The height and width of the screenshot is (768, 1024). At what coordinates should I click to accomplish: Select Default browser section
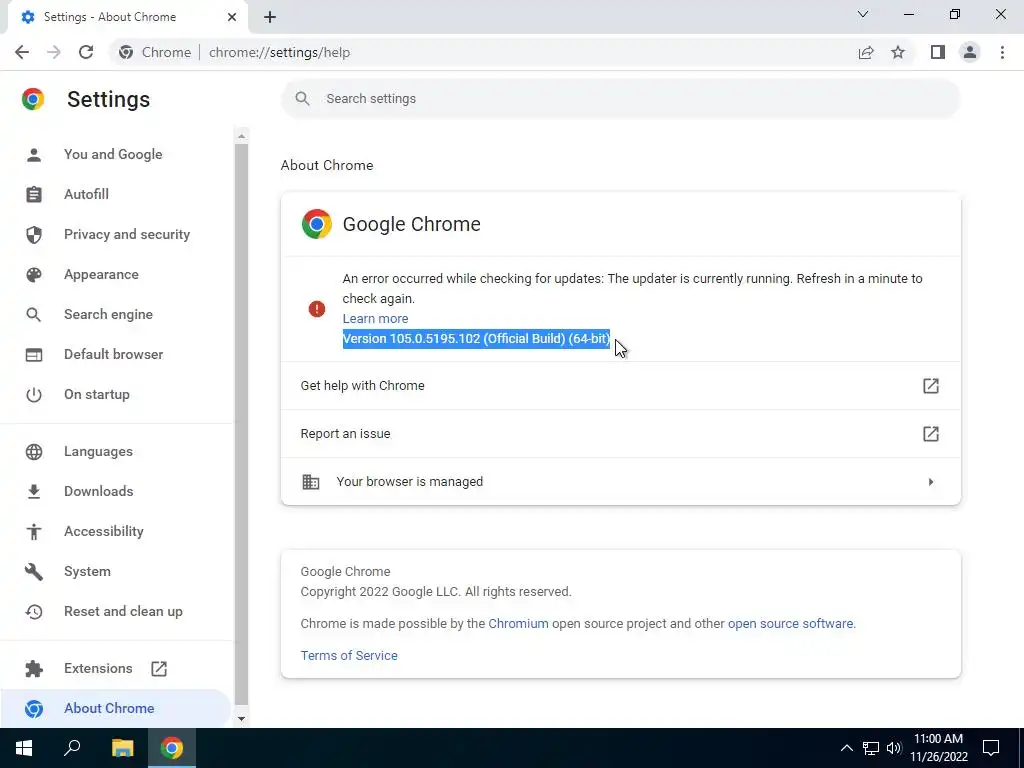pyautogui.click(x=114, y=354)
